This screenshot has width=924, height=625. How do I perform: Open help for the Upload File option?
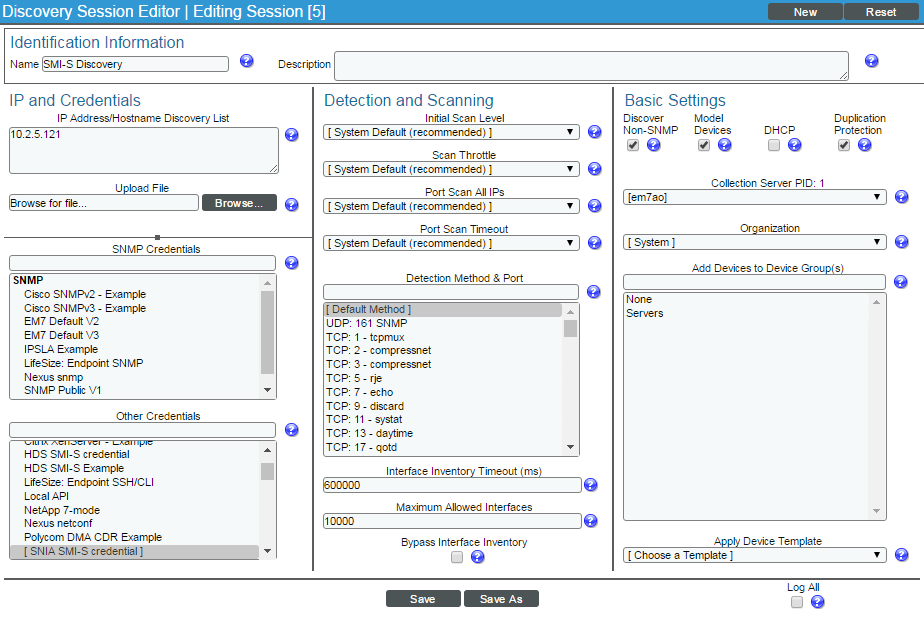tap(291, 204)
